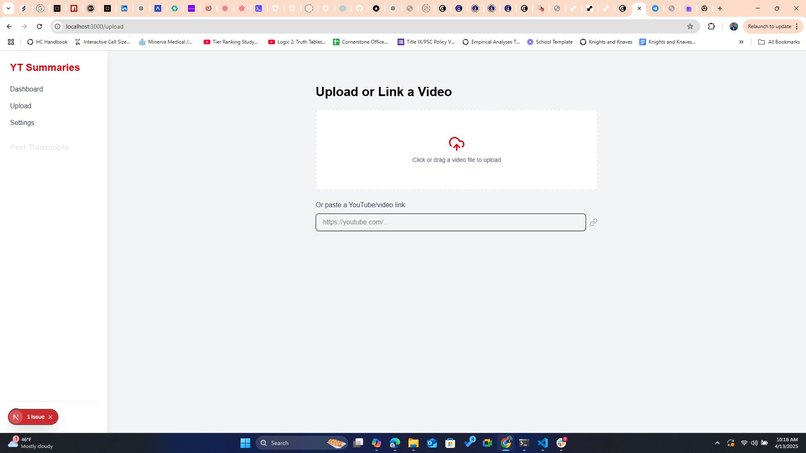Open the All Bookmarks folder
806x453 pixels.
[x=779, y=42]
